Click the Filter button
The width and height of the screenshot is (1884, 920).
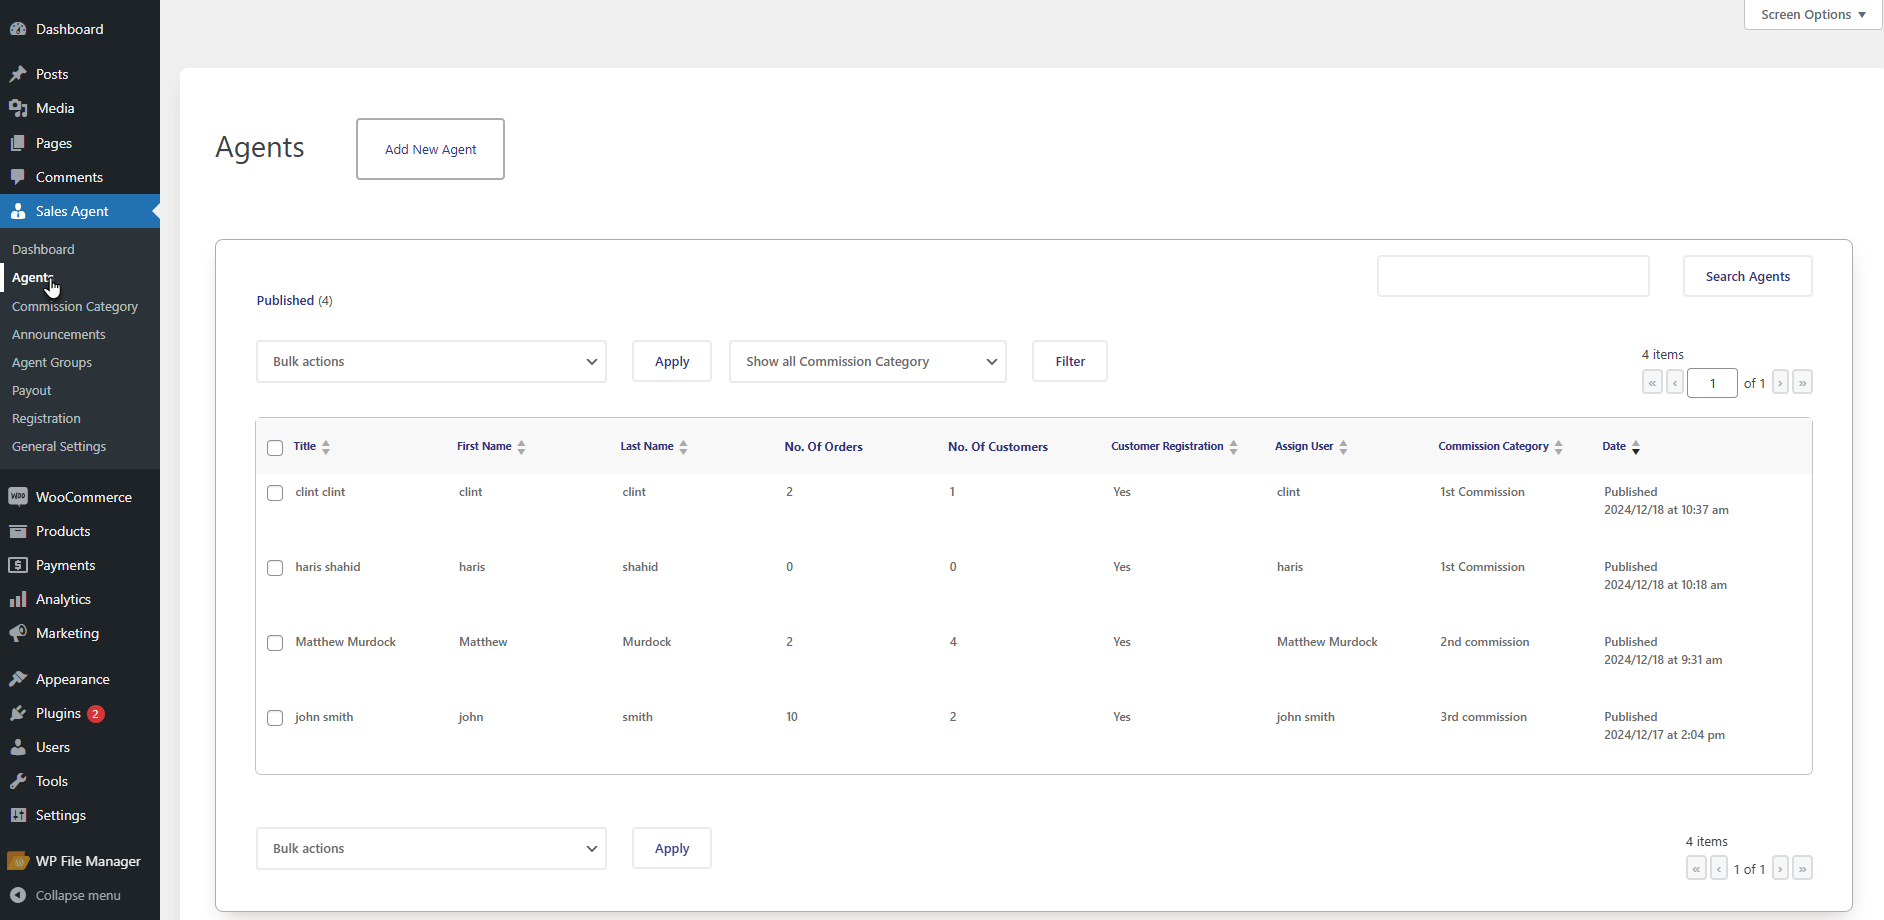point(1070,362)
